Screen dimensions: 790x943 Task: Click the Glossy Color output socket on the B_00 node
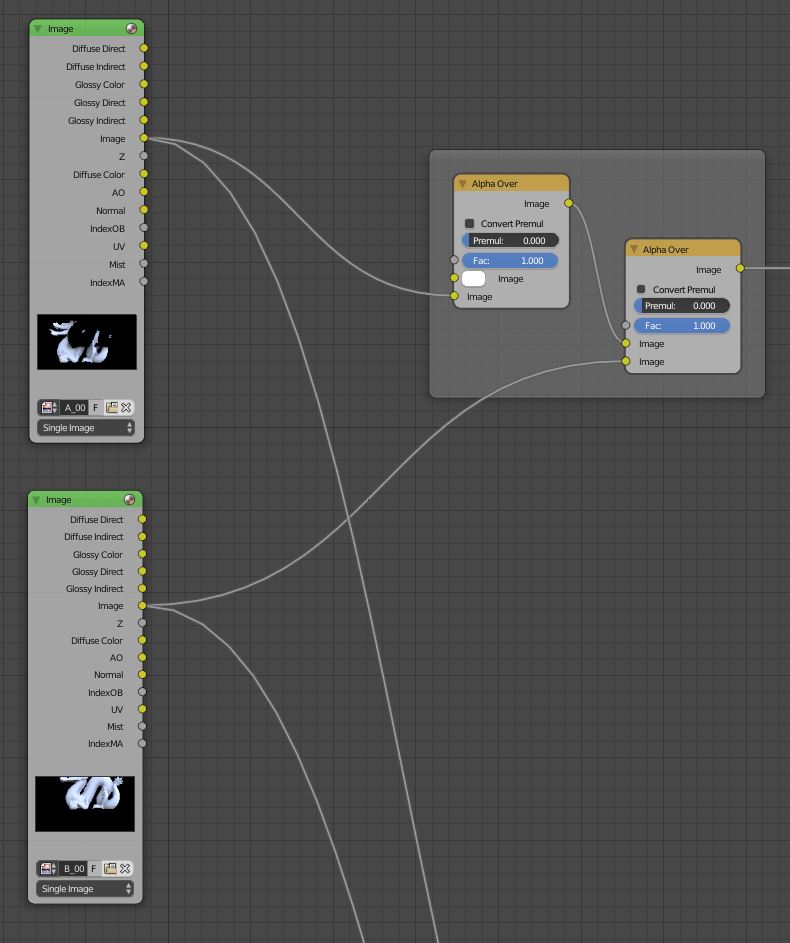142,554
